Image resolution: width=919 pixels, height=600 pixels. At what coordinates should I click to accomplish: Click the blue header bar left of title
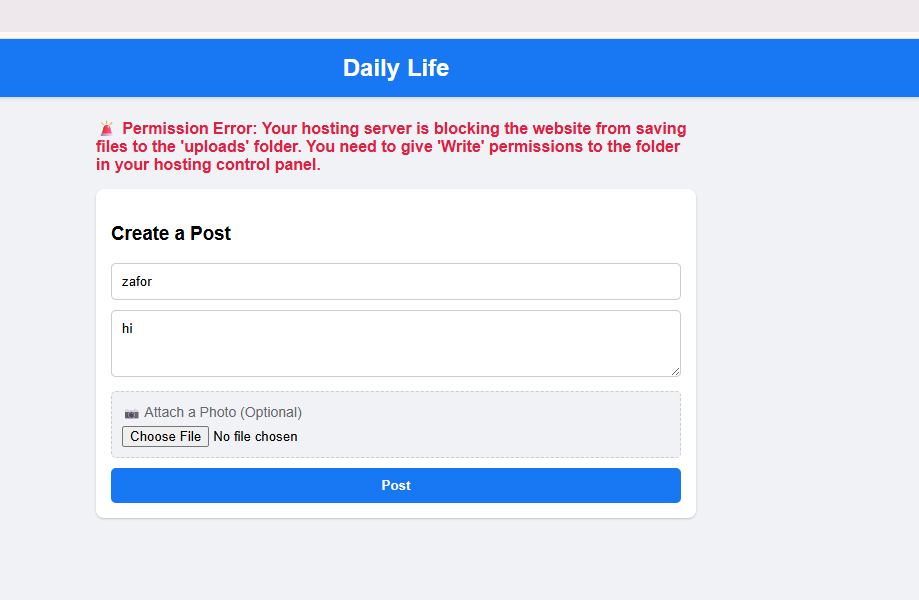150,68
